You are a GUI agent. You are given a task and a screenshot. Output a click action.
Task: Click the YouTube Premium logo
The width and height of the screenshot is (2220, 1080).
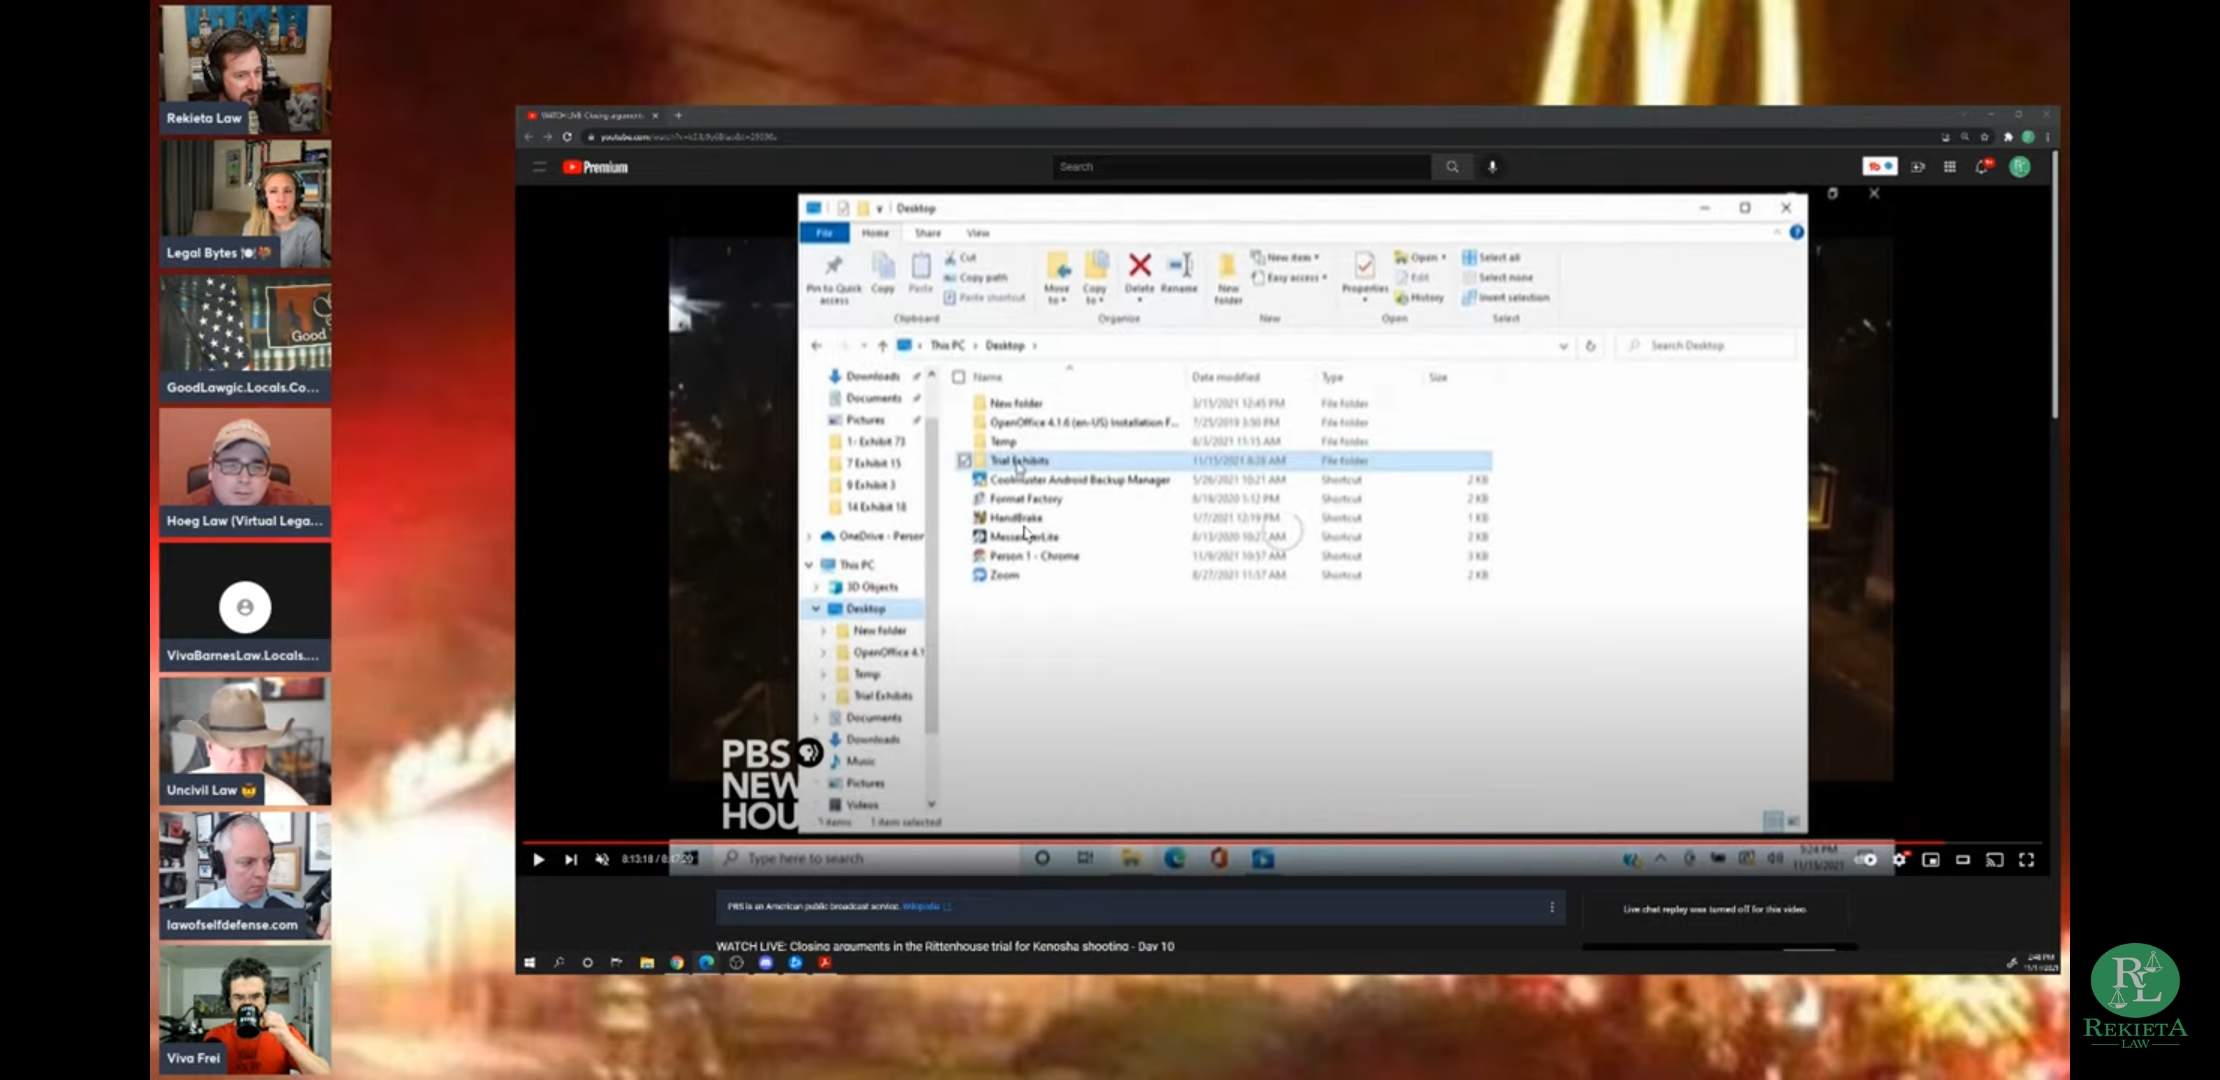[x=595, y=167]
